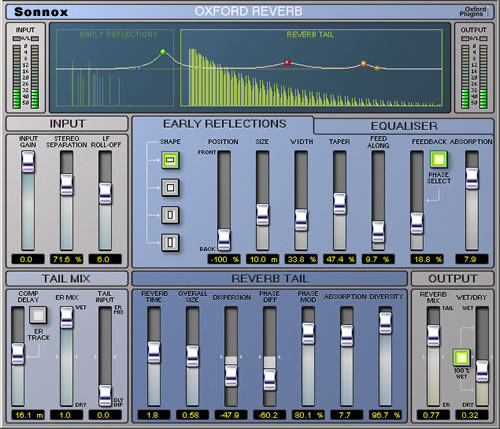Click the Reverb Time value 1.8
This screenshot has width=500, height=429.
[154, 415]
